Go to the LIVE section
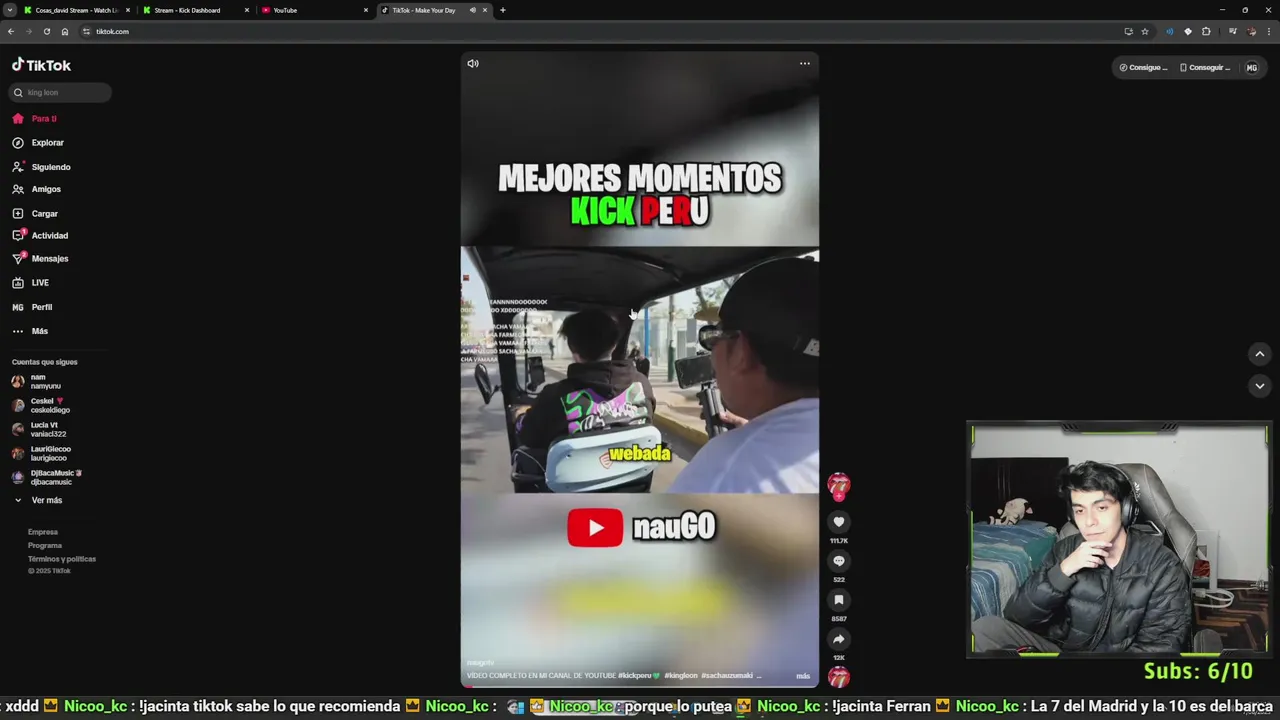This screenshot has height=720, width=1280. click(x=31, y=283)
